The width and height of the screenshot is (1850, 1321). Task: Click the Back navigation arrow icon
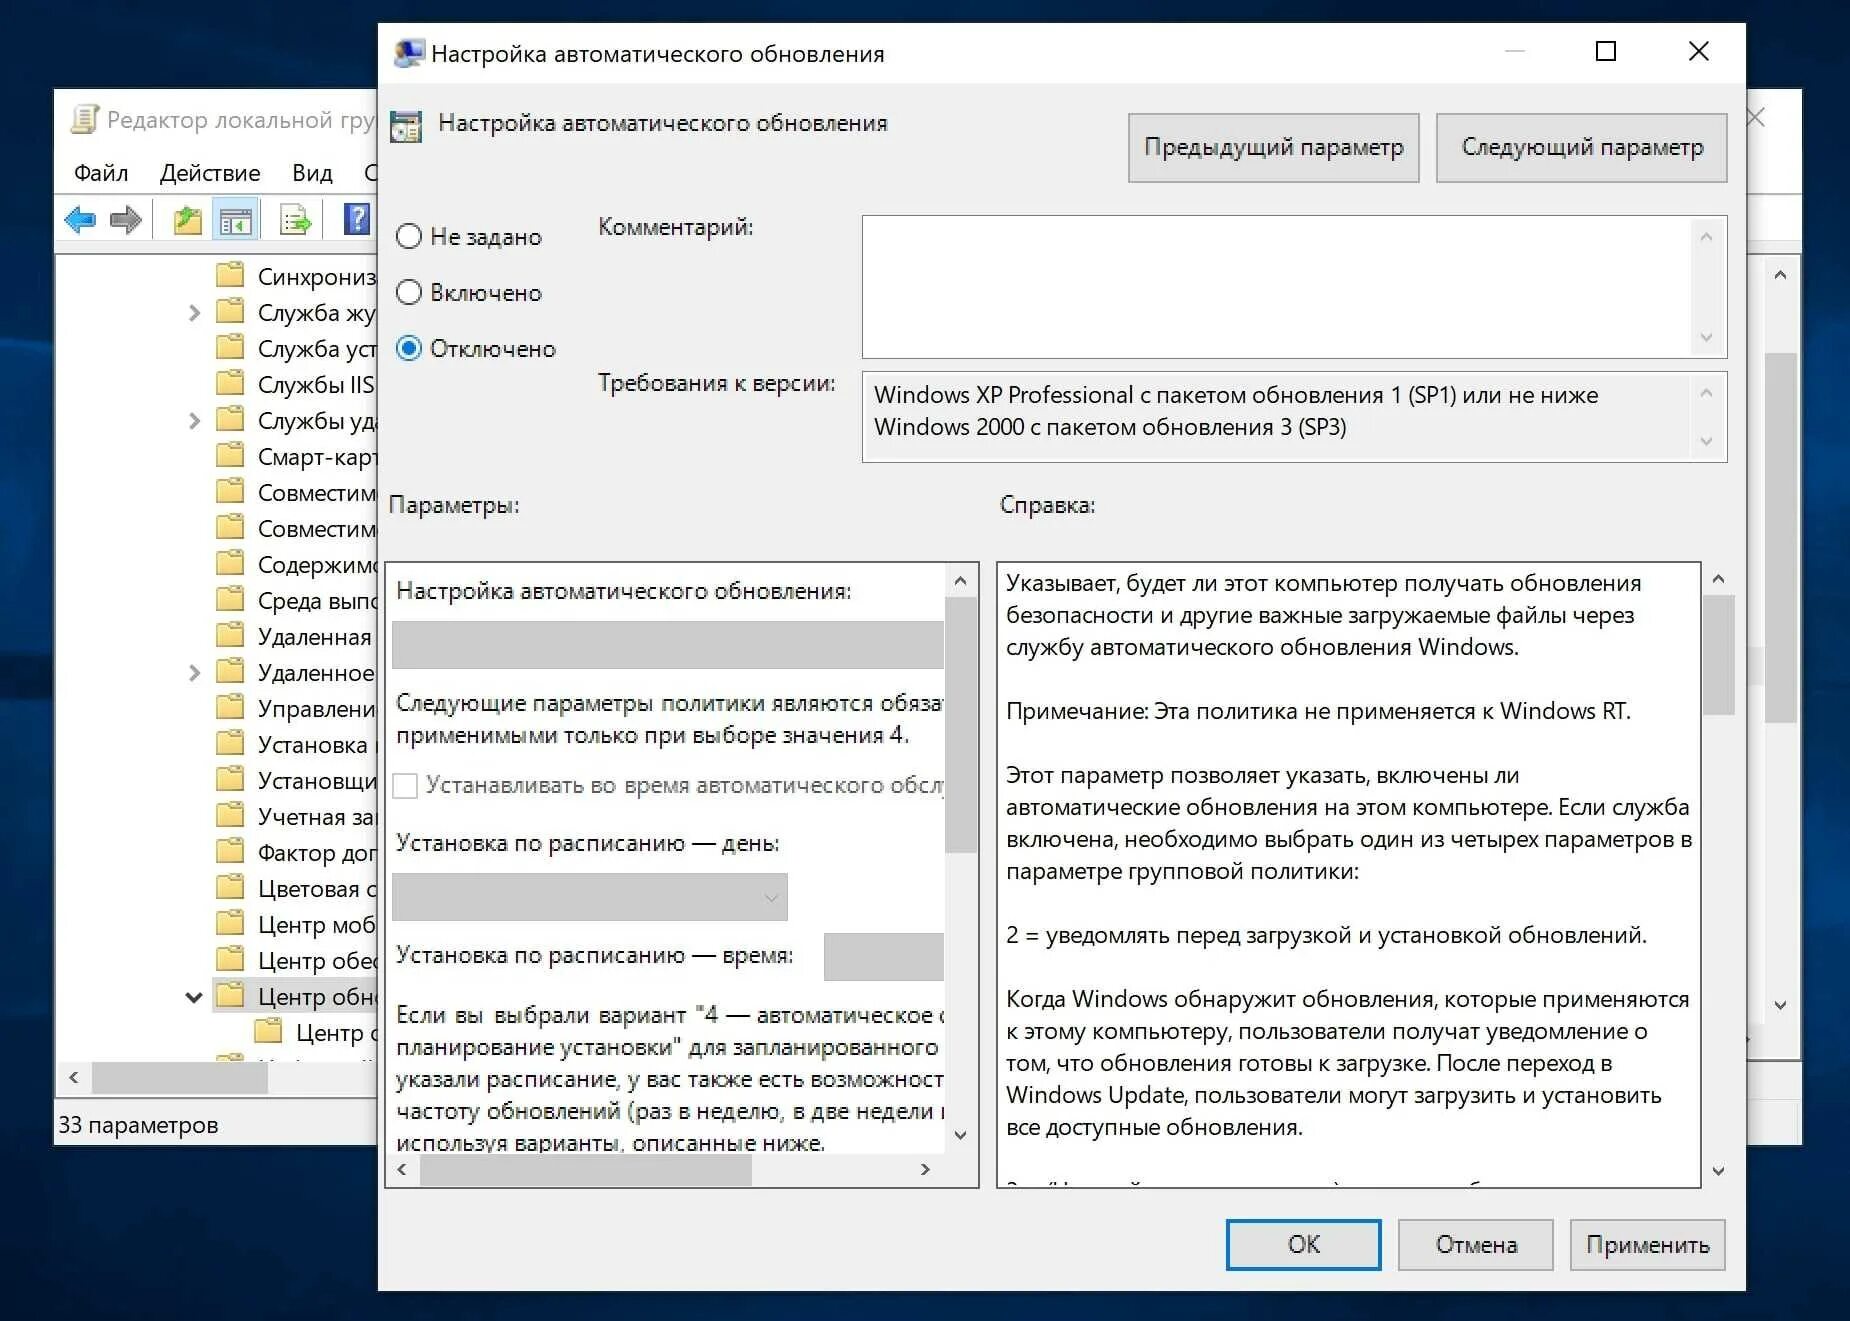82,219
